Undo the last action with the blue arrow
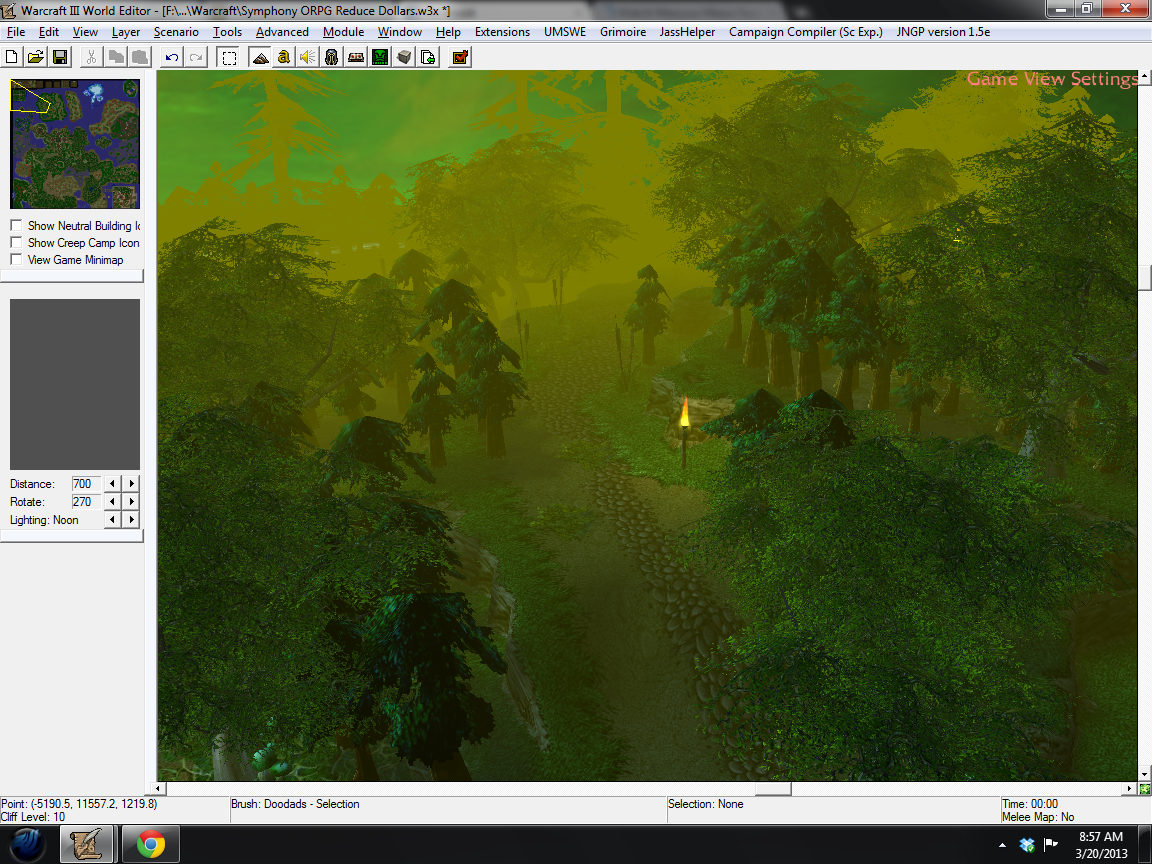The width and height of the screenshot is (1152, 864). [x=172, y=57]
